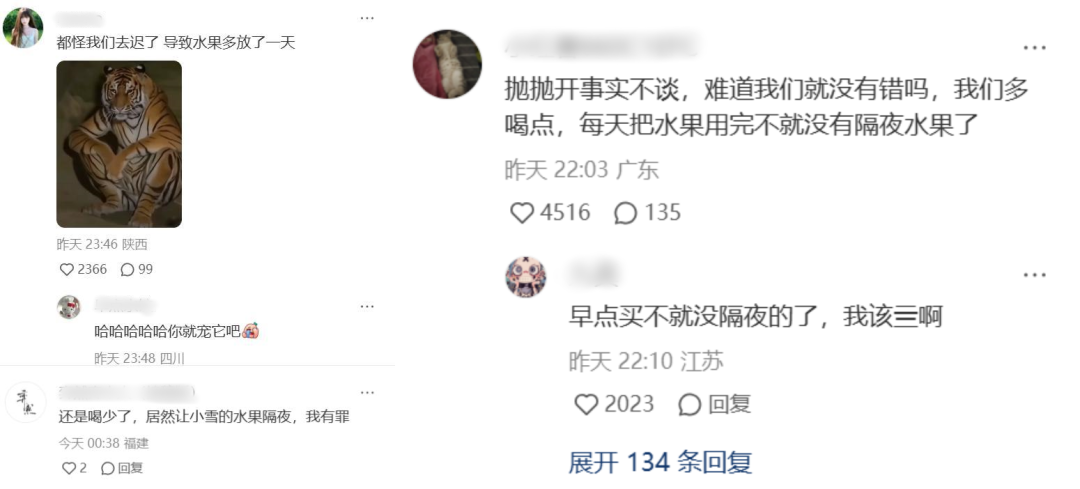View the sitting tiger image
This screenshot has height=489, width=1080.
[119, 144]
